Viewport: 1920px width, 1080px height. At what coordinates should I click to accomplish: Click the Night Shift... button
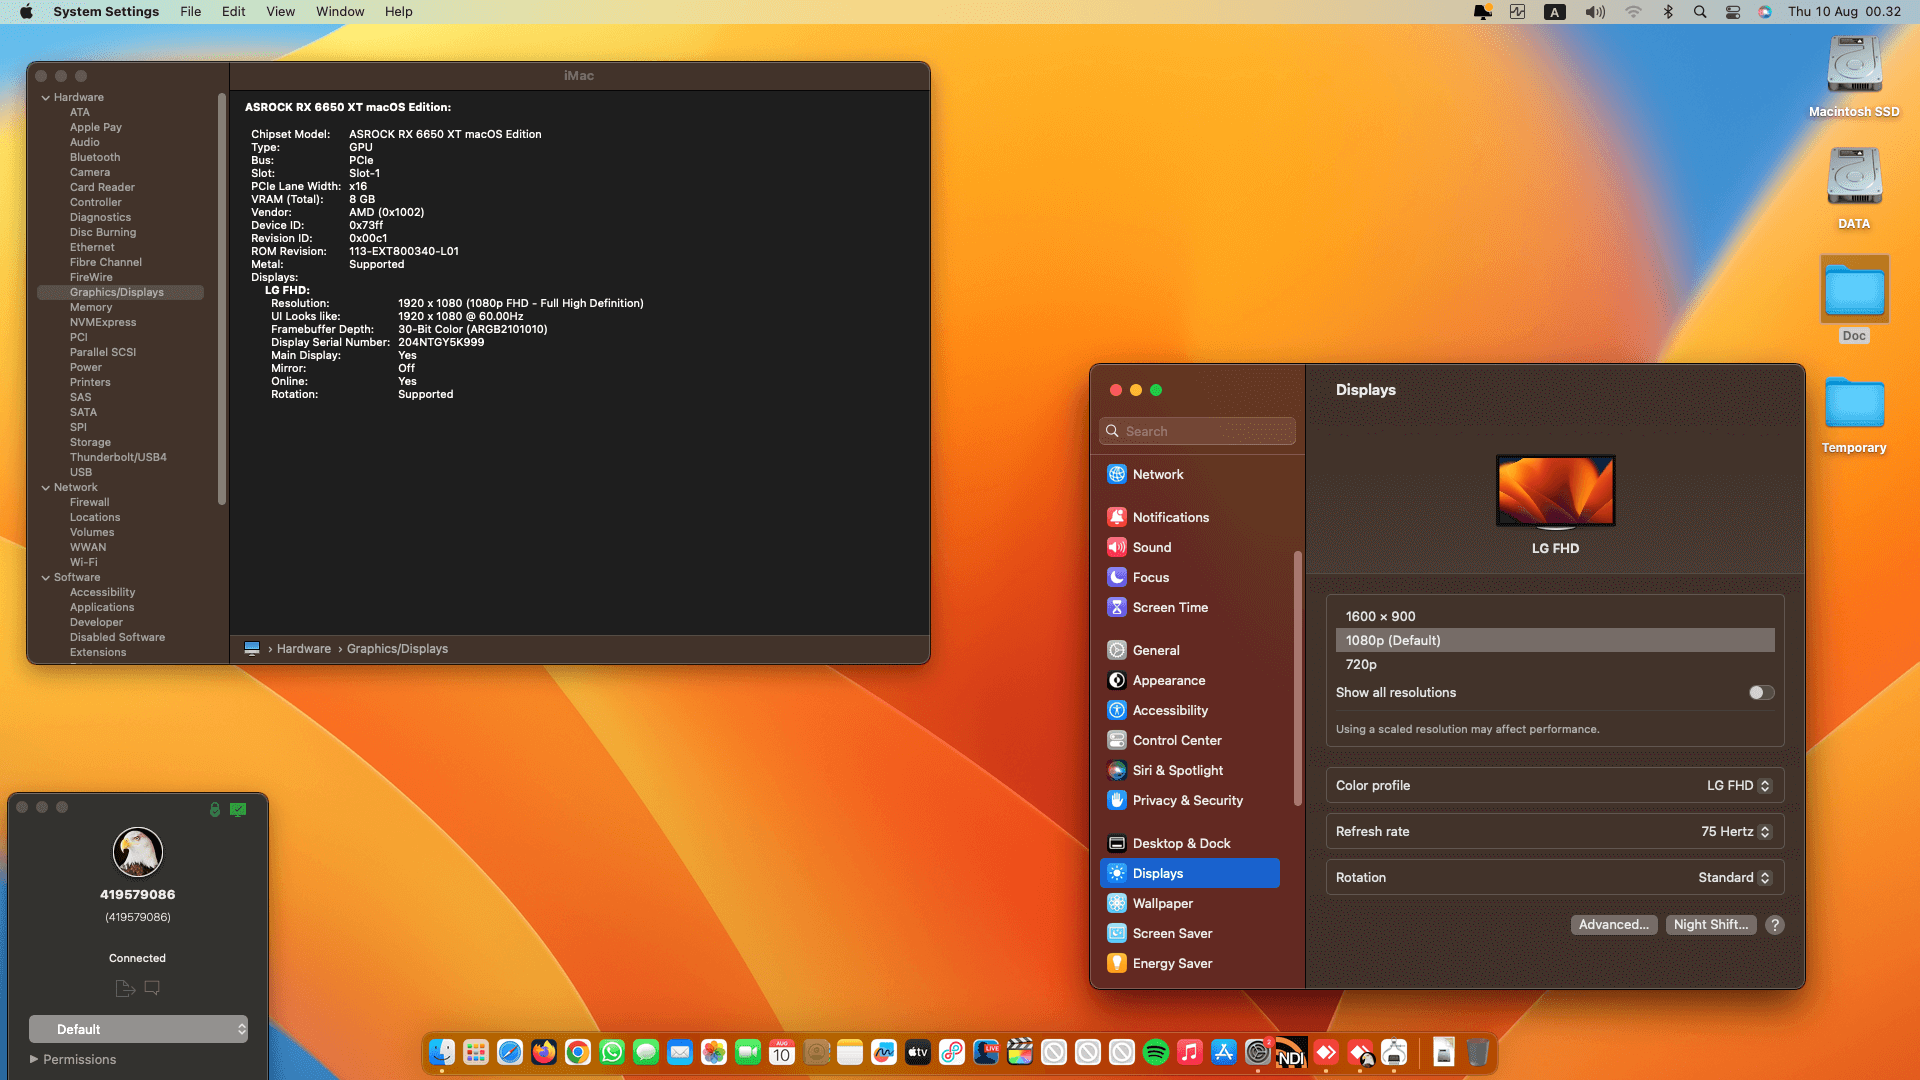pyautogui.click(x=1710, y=924)
